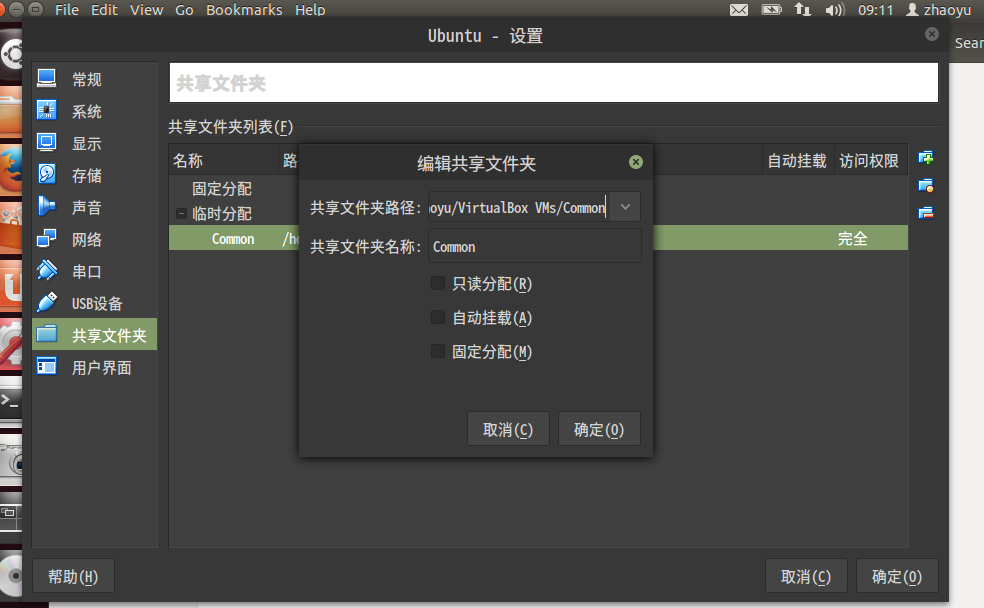Enable the 自动挂载 checkbox
Viewport: 984px width, 608px height.
pos(437,318)
